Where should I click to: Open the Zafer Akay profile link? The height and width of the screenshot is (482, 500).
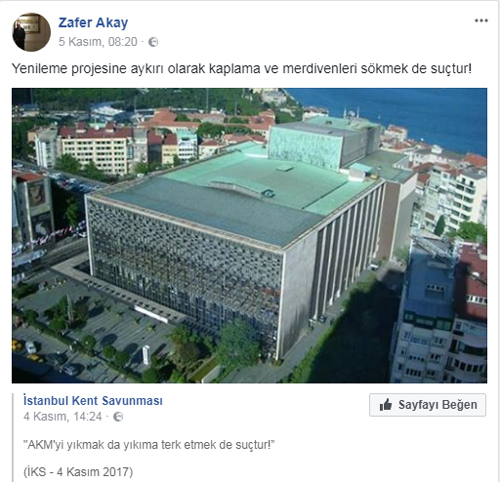click(93, 23)
